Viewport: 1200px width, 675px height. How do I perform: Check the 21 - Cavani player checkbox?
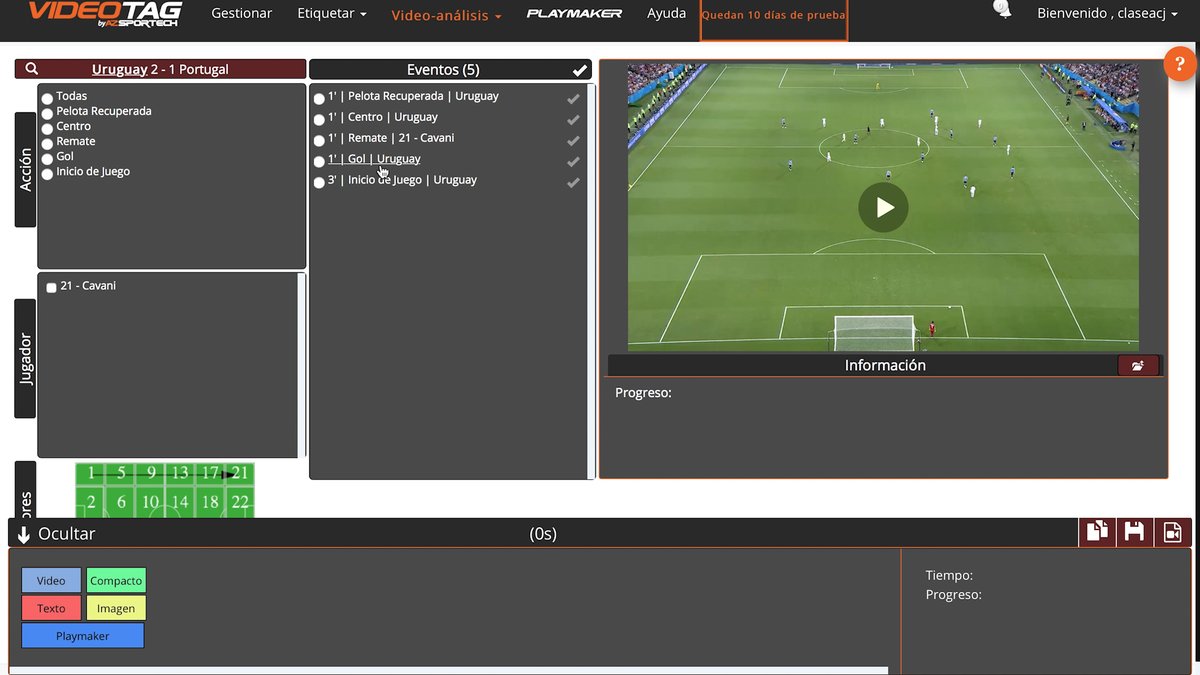tap(51, 288)
